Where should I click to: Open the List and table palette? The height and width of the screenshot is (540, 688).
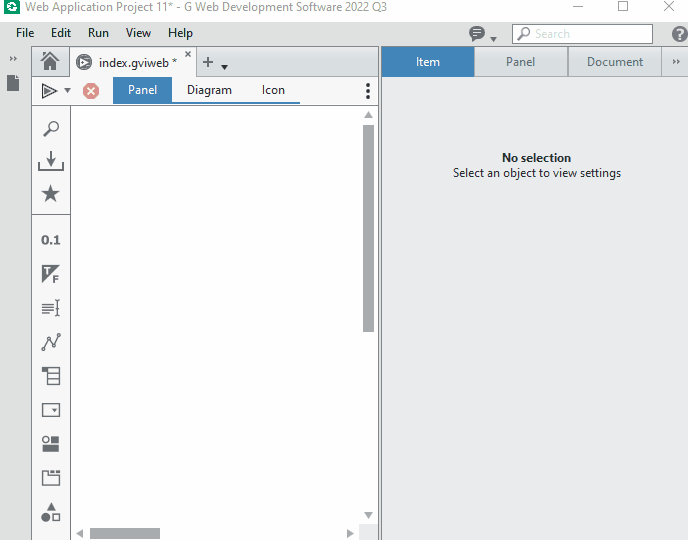click(x=51, y=376)
